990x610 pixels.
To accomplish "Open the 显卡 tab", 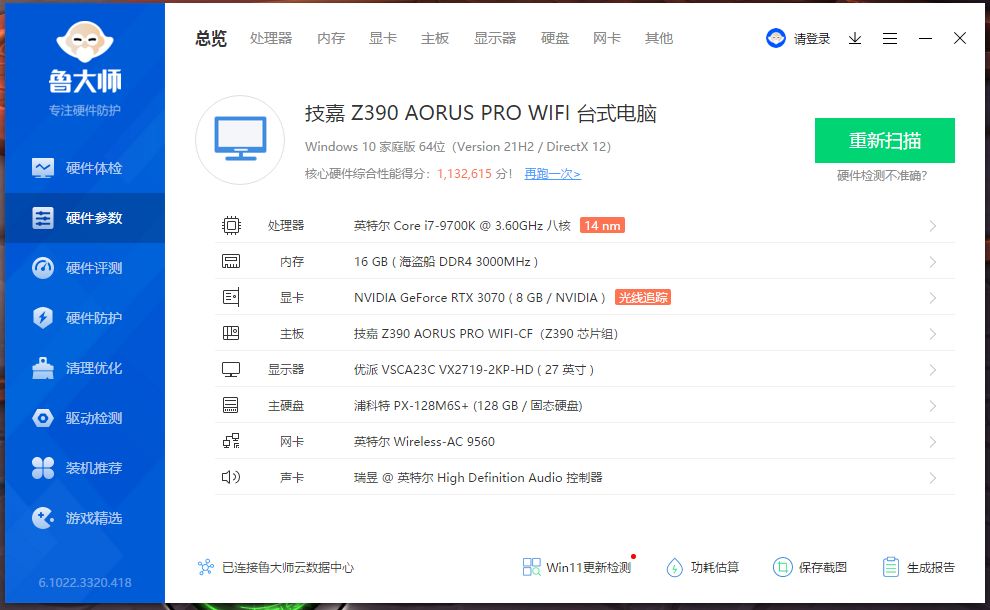I will pos(383,38).
